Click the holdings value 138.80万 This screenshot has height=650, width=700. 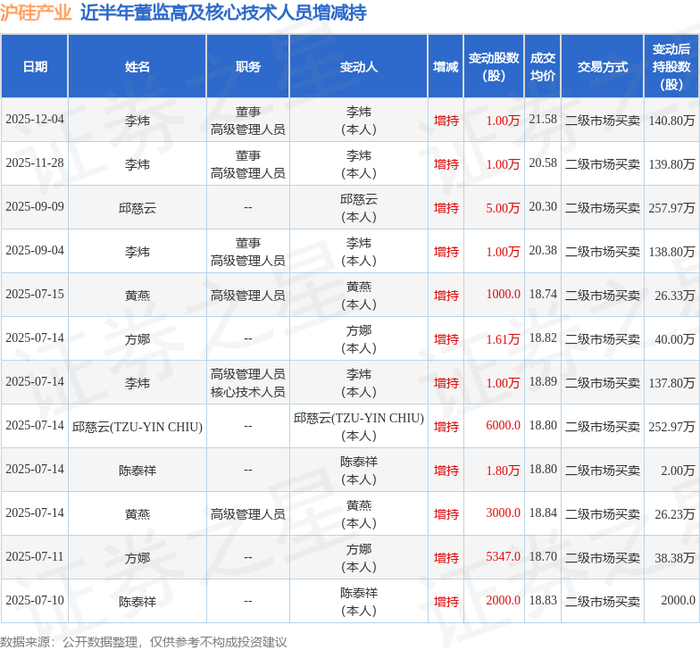tap(671, 252)
